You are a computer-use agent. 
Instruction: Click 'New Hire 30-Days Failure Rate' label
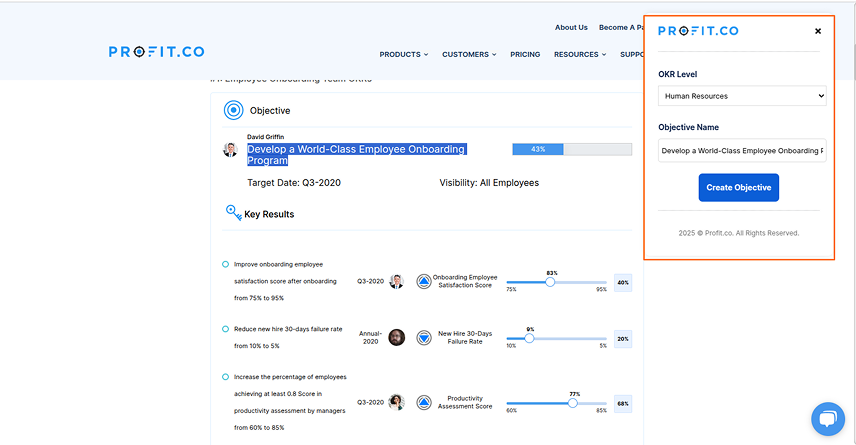coord(465,337)
